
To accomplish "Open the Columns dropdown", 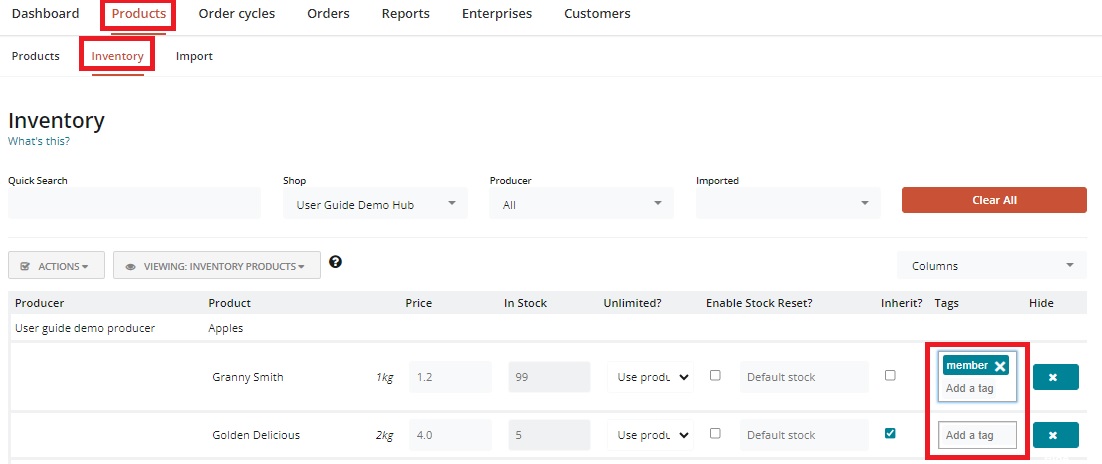I will [991, 266].
